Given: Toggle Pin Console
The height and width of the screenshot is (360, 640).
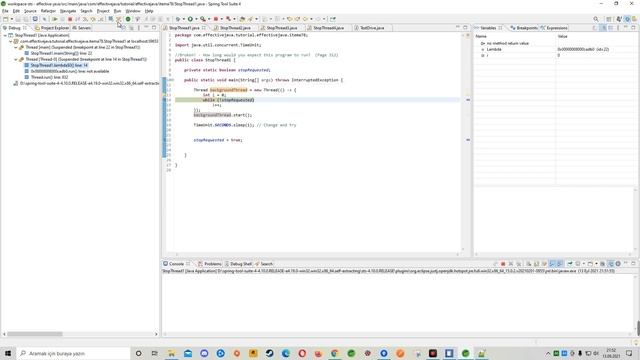Looking at the screenshot, I should coord(570,264).
